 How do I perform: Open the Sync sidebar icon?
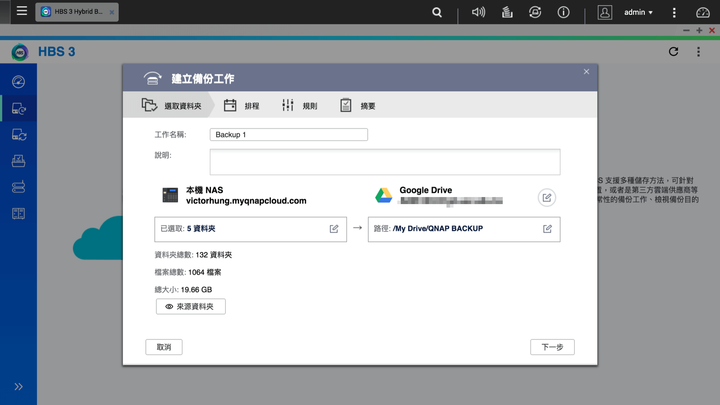coord(18,135)
